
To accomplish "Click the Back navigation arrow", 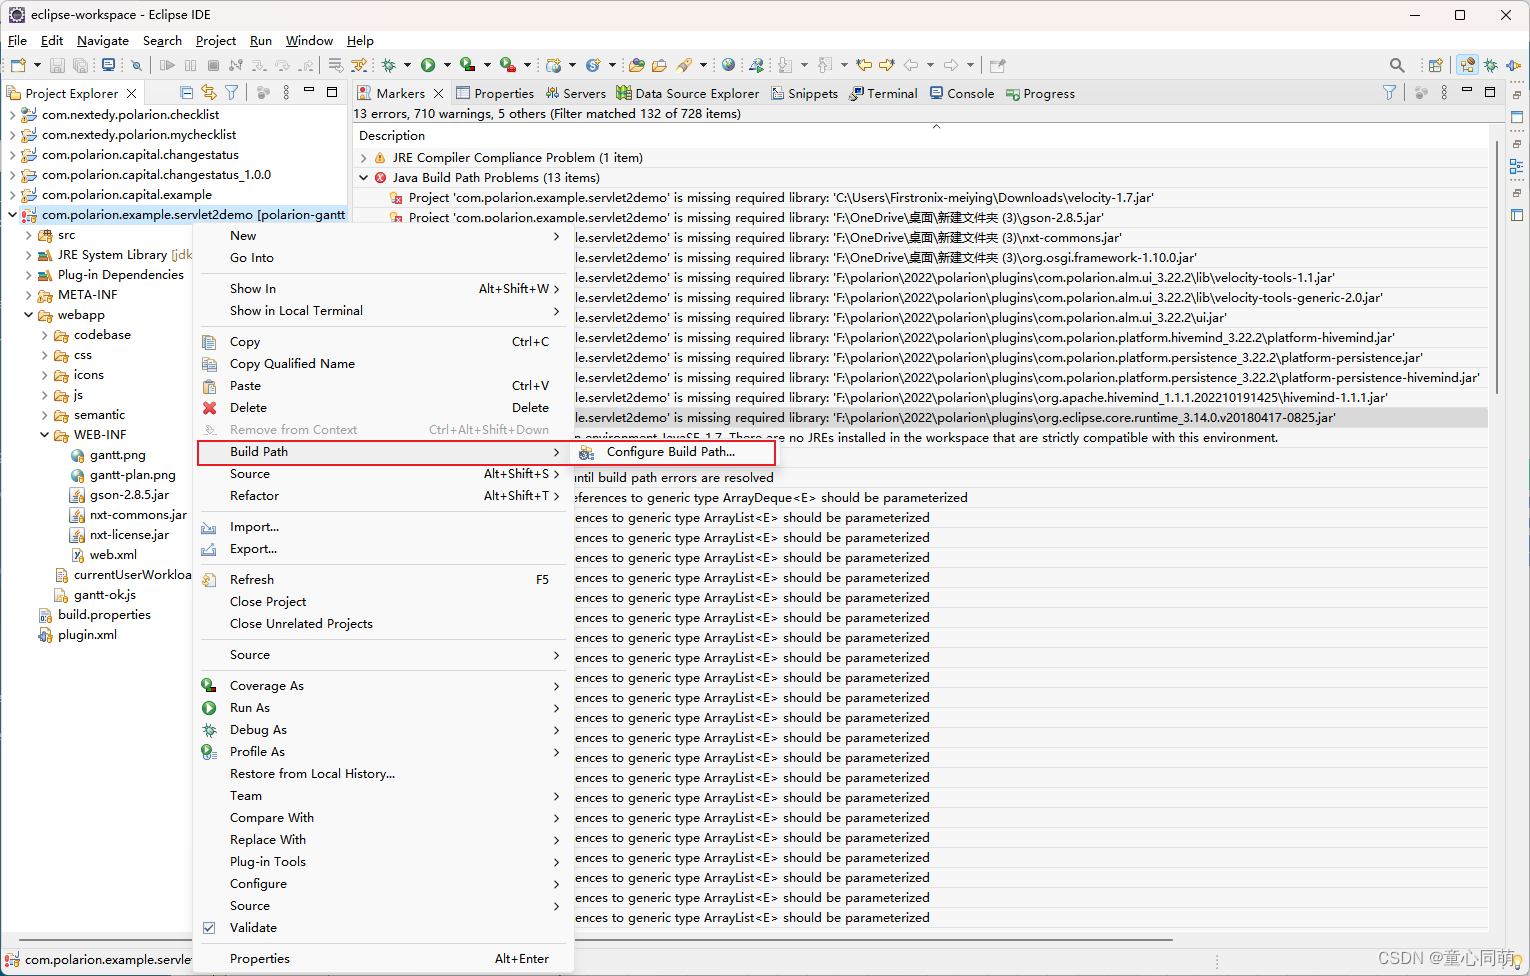I will [x=911, y=65].
